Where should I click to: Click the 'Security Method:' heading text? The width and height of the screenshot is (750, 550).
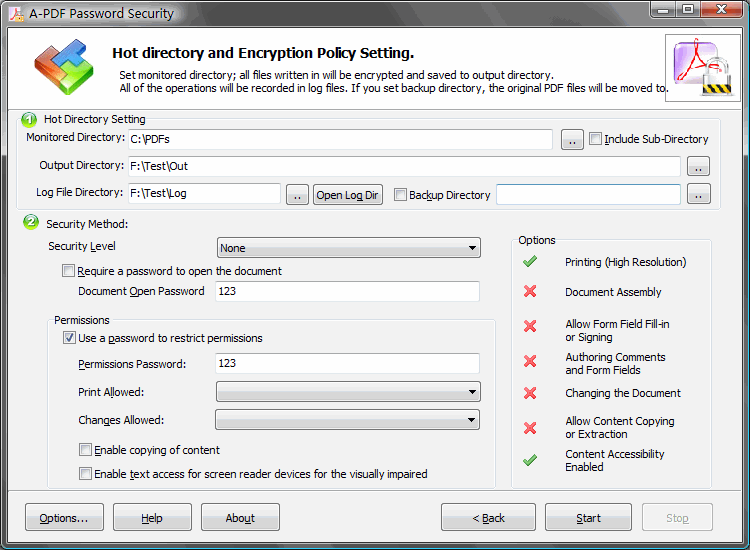(87, 224)
